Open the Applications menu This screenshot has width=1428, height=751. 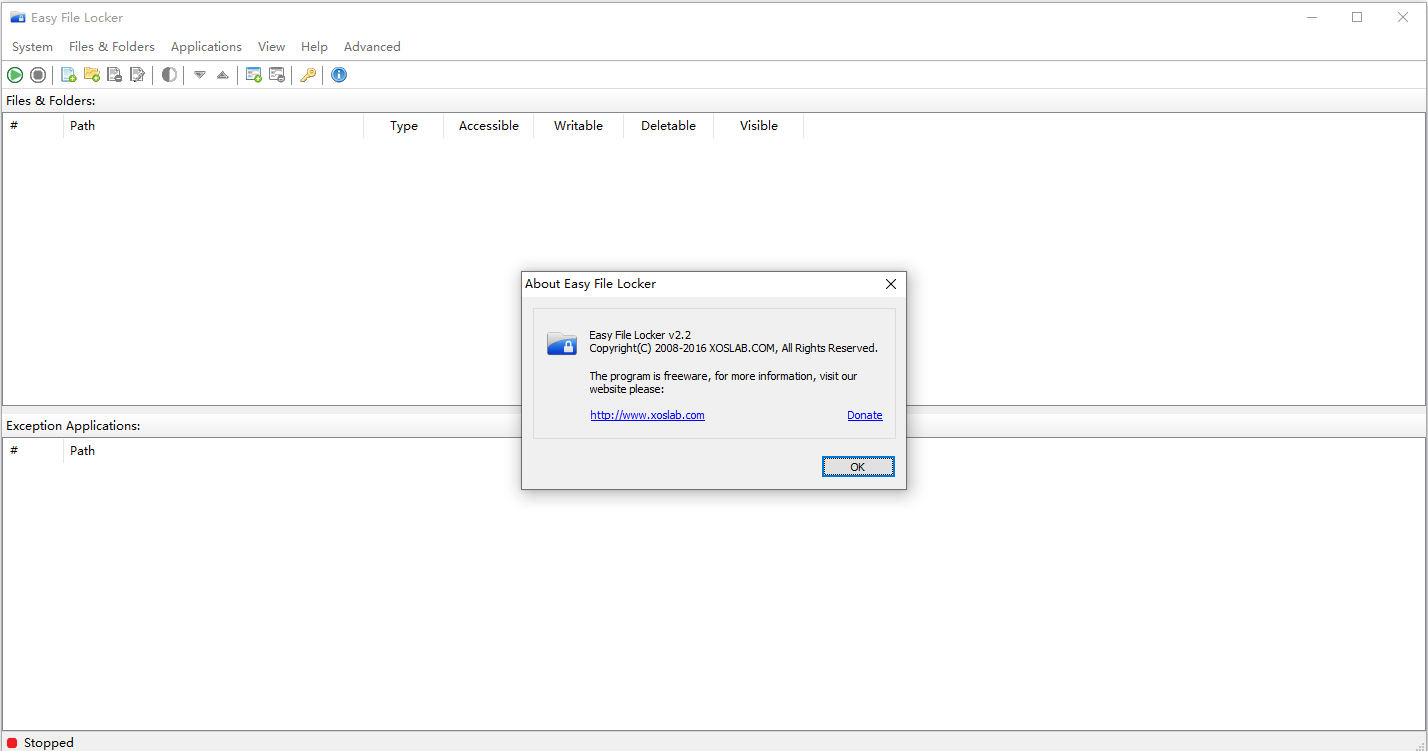pyautogui.click(x=206, y=47)
